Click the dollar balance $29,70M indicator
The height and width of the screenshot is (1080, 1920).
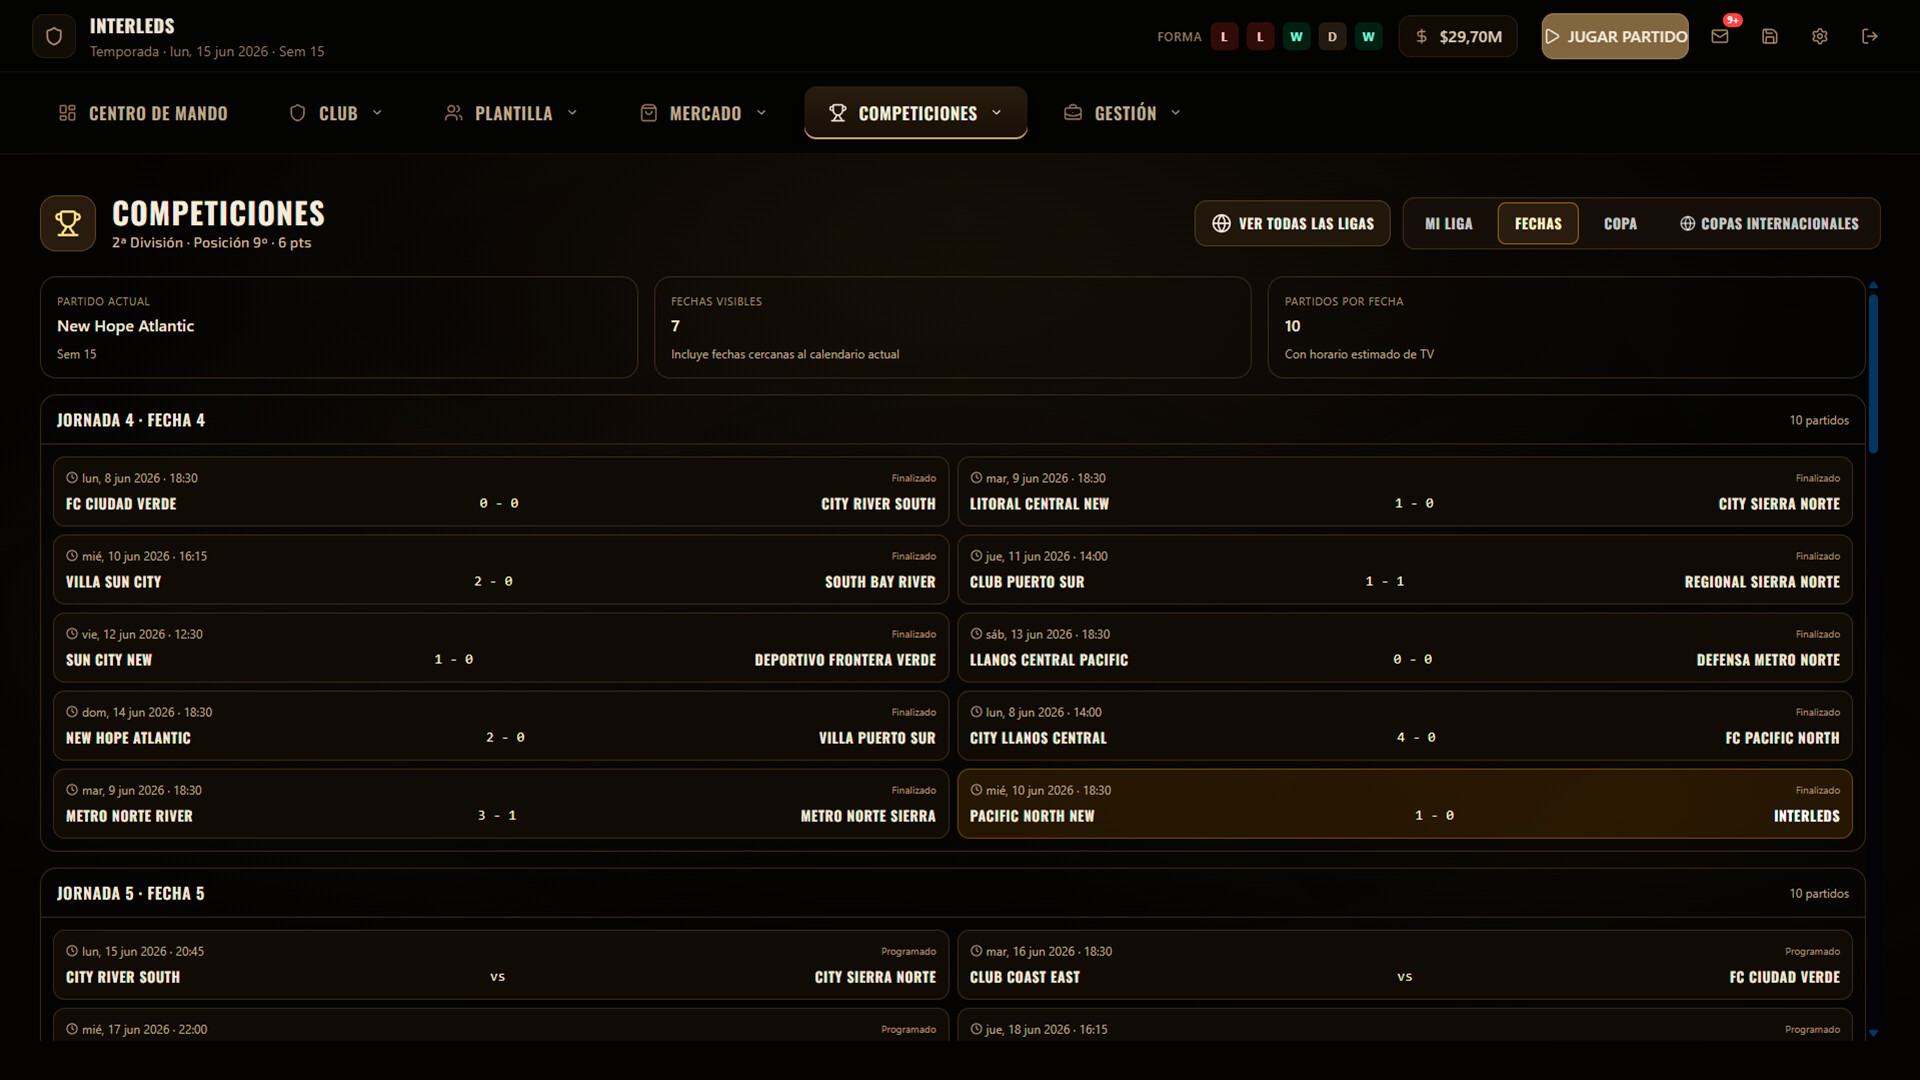[x=1458, y=36]
